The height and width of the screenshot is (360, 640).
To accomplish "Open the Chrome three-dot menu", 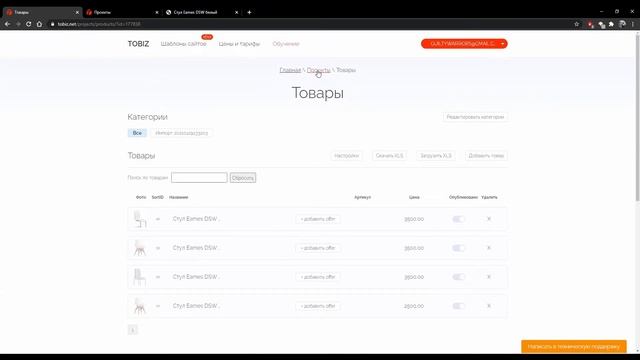I will pos(633,24).
